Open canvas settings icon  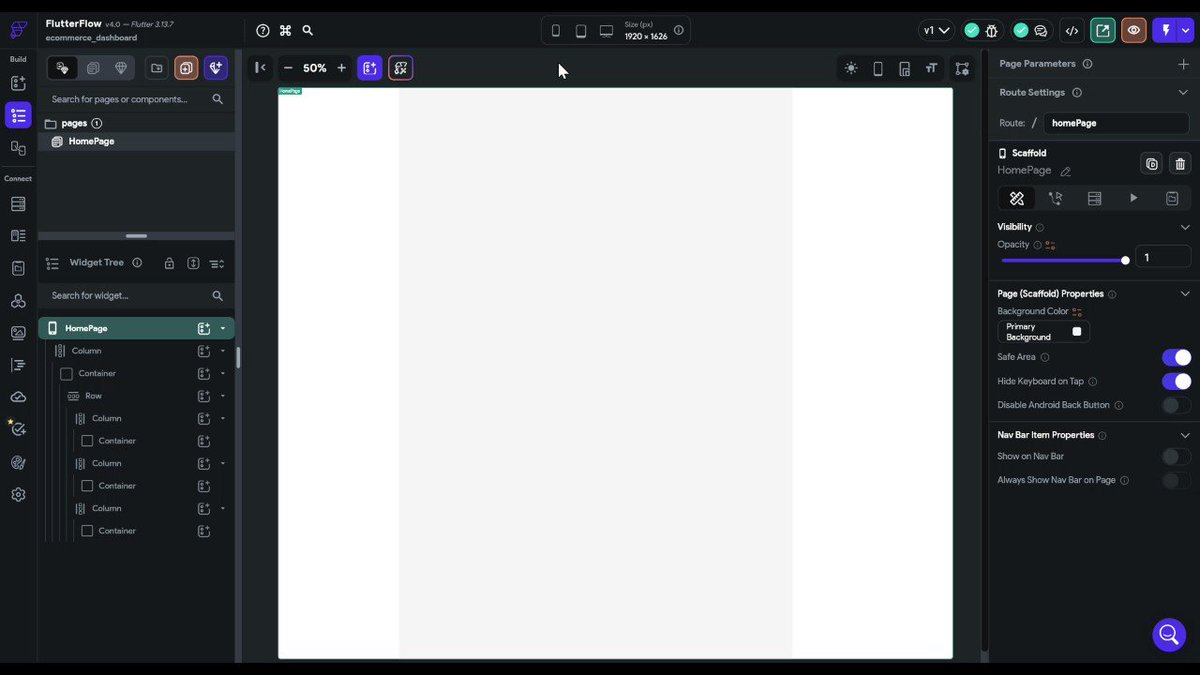[x=962, y=69]
